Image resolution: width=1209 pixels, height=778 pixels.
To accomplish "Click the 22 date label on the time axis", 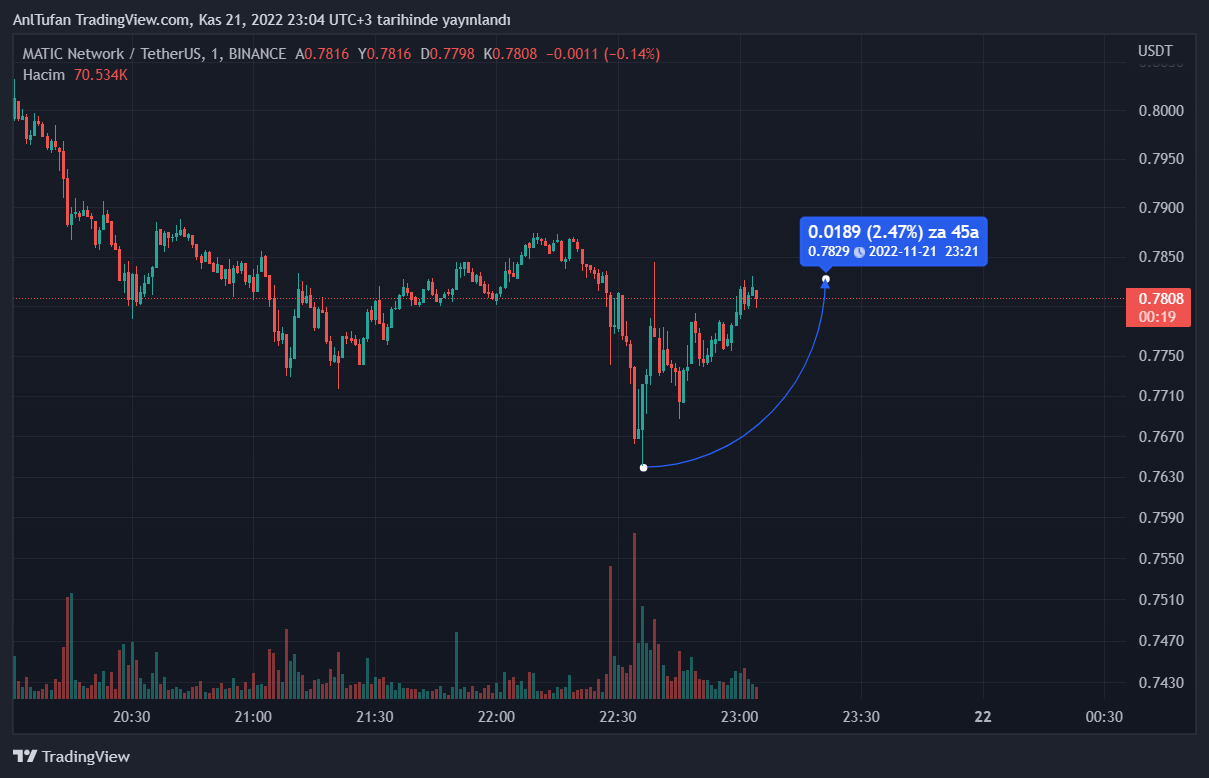I will [x=983, y=717].
